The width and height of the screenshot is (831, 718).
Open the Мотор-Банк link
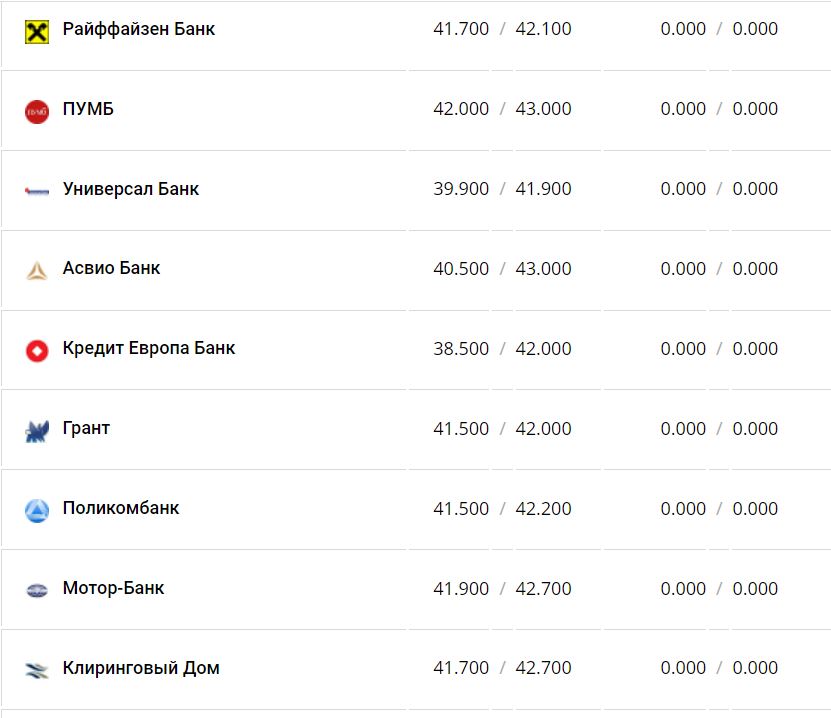point(113,588)
